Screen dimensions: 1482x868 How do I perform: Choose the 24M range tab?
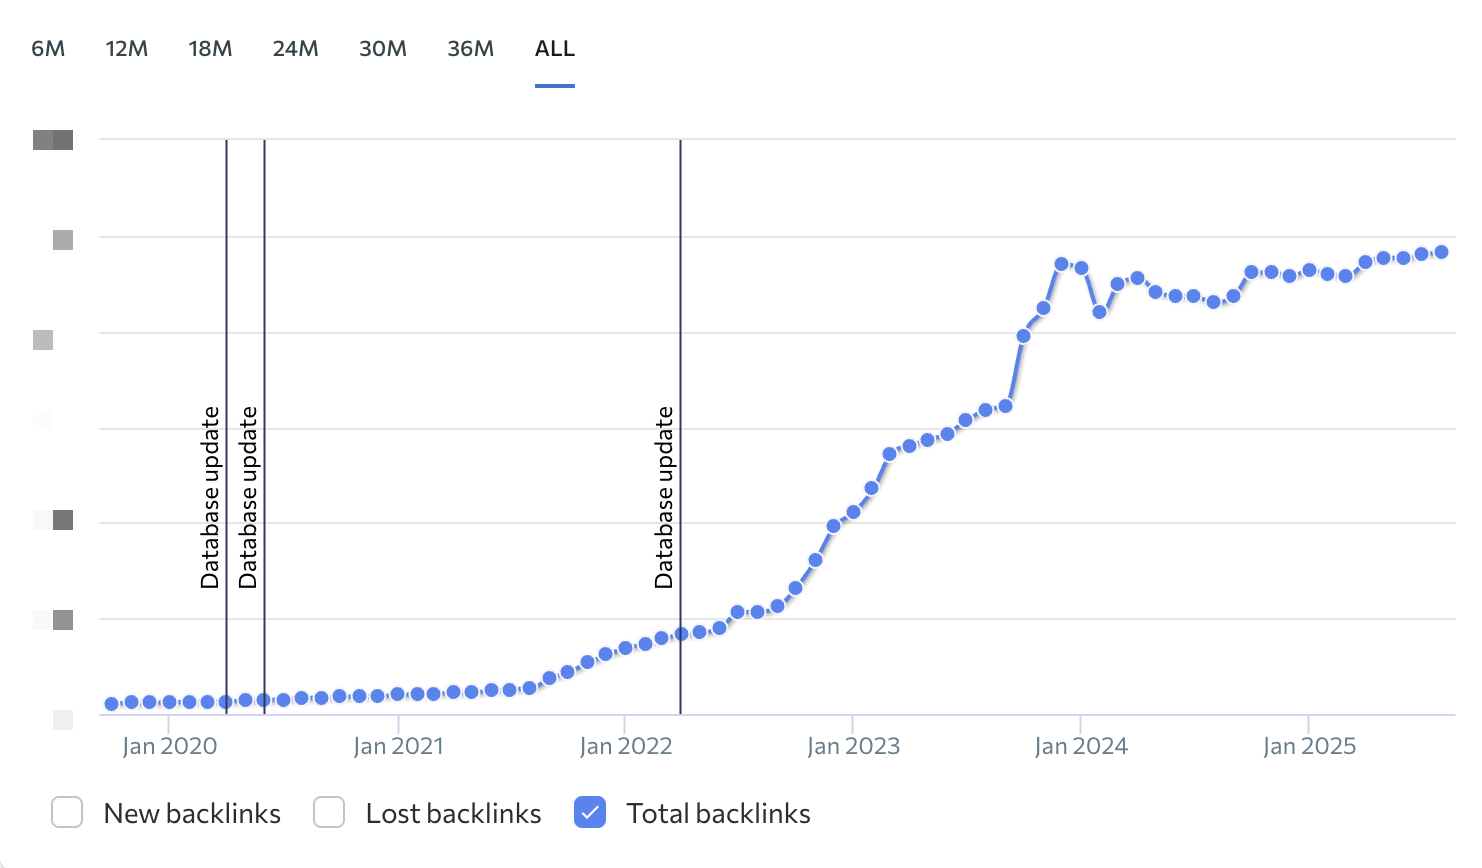click(x=295, y=49)
